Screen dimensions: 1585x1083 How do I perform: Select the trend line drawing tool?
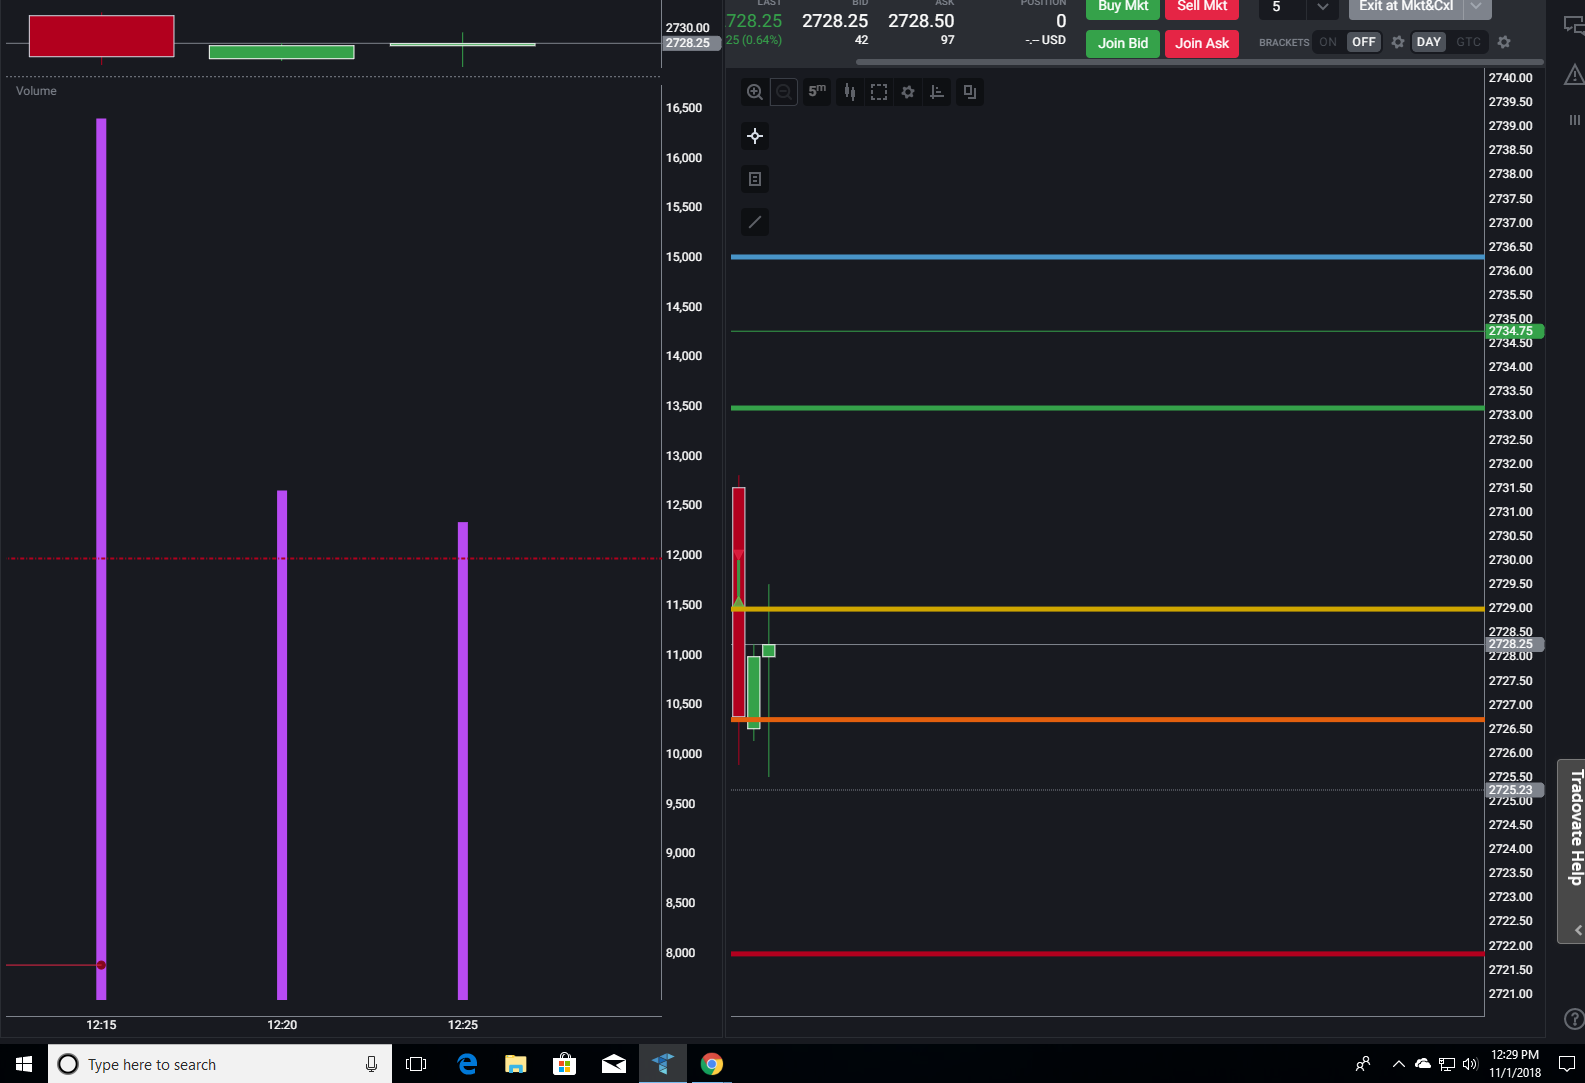point(755,222)
